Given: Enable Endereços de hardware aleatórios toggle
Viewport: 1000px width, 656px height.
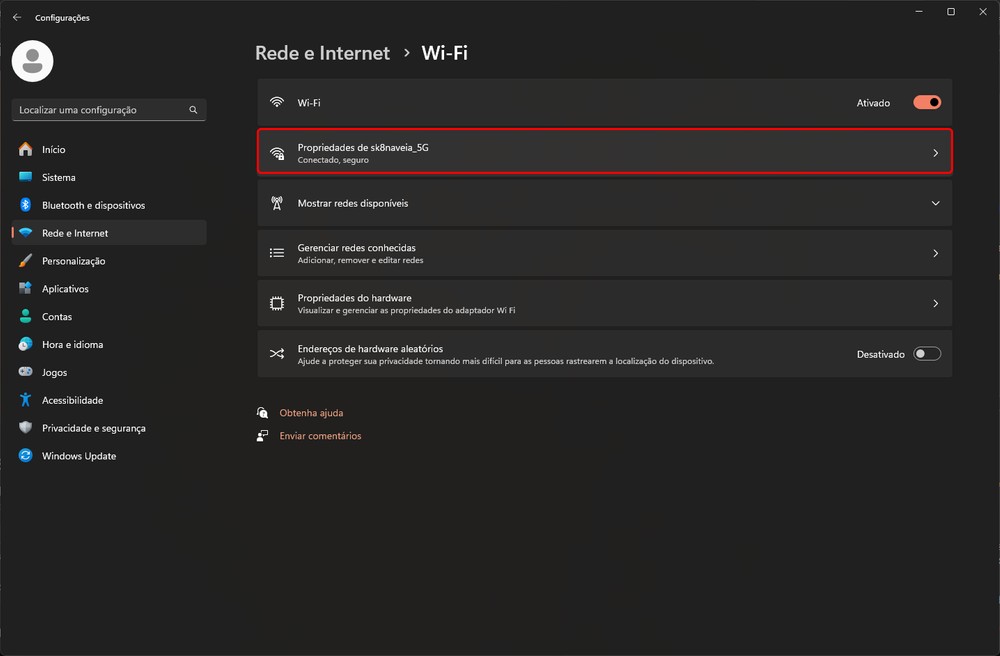Looking at the screenshot, I should 927,354.
